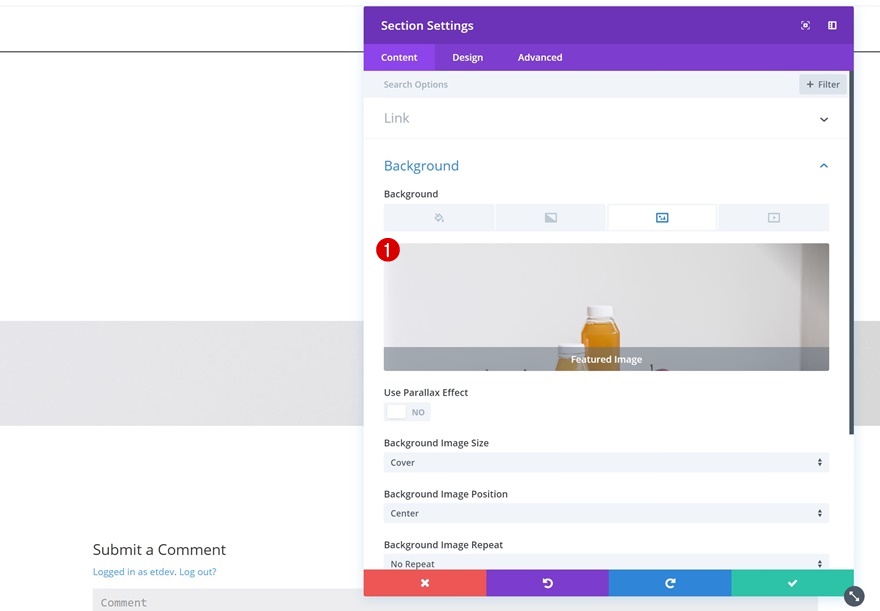Image resolution: width=880 pixels, height=611 pixels.
Task: Select the background gradient tab icon
Action: click(x=551, y=218)
